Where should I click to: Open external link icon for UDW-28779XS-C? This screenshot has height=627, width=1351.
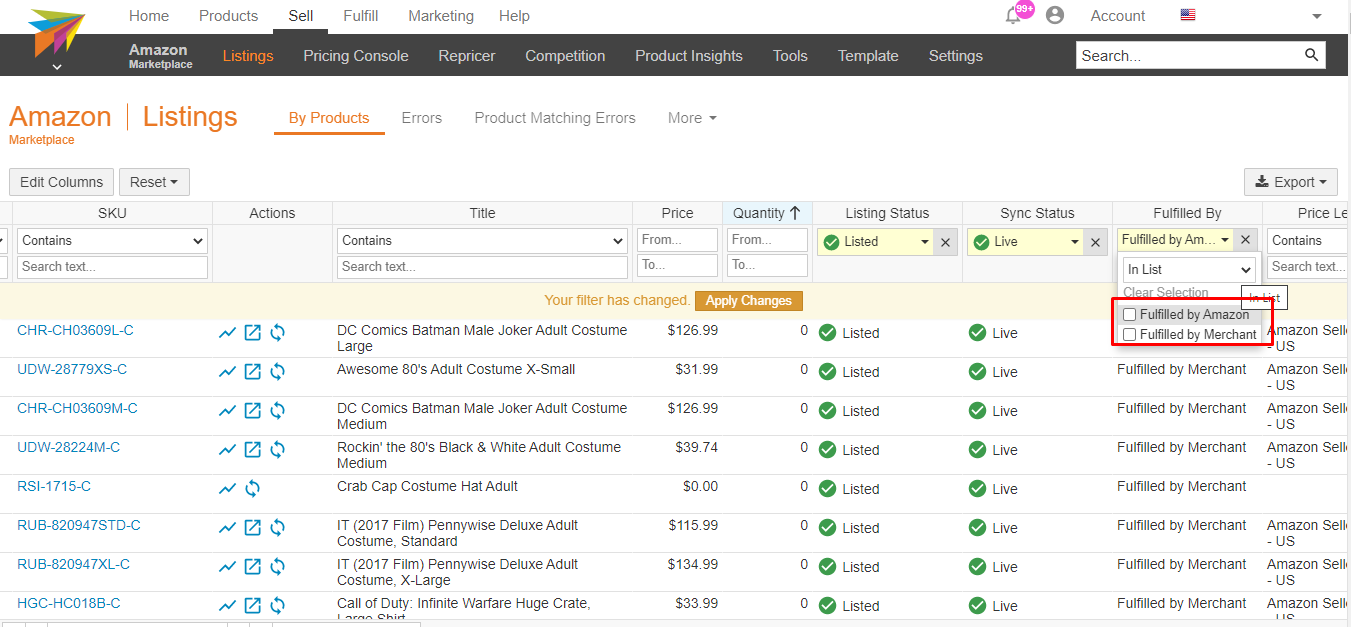[x=253, y=372]
